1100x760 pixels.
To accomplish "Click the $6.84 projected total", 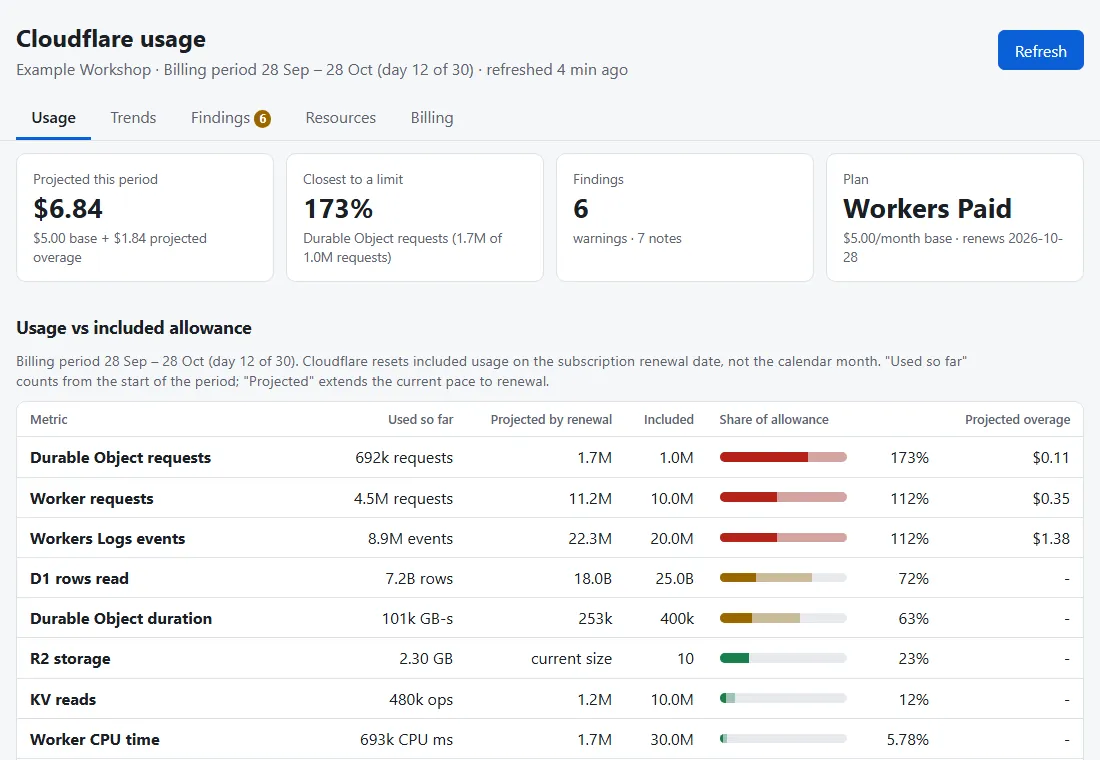I will [x=68, y=208].
